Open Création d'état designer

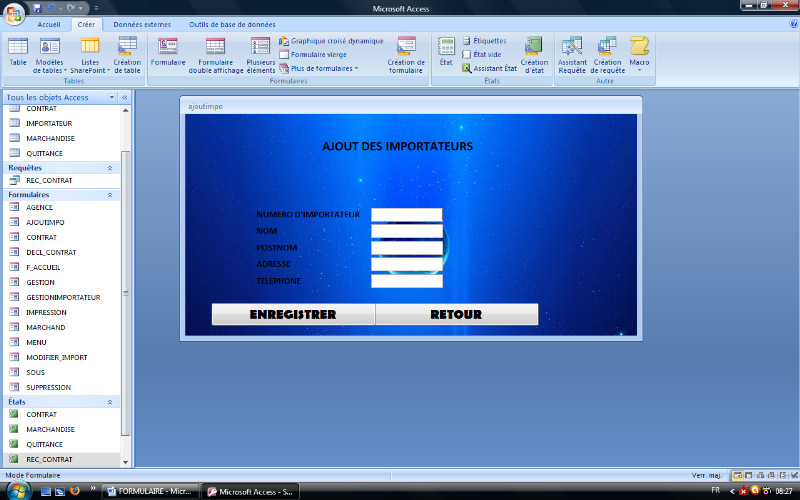(x=534, y=55)
